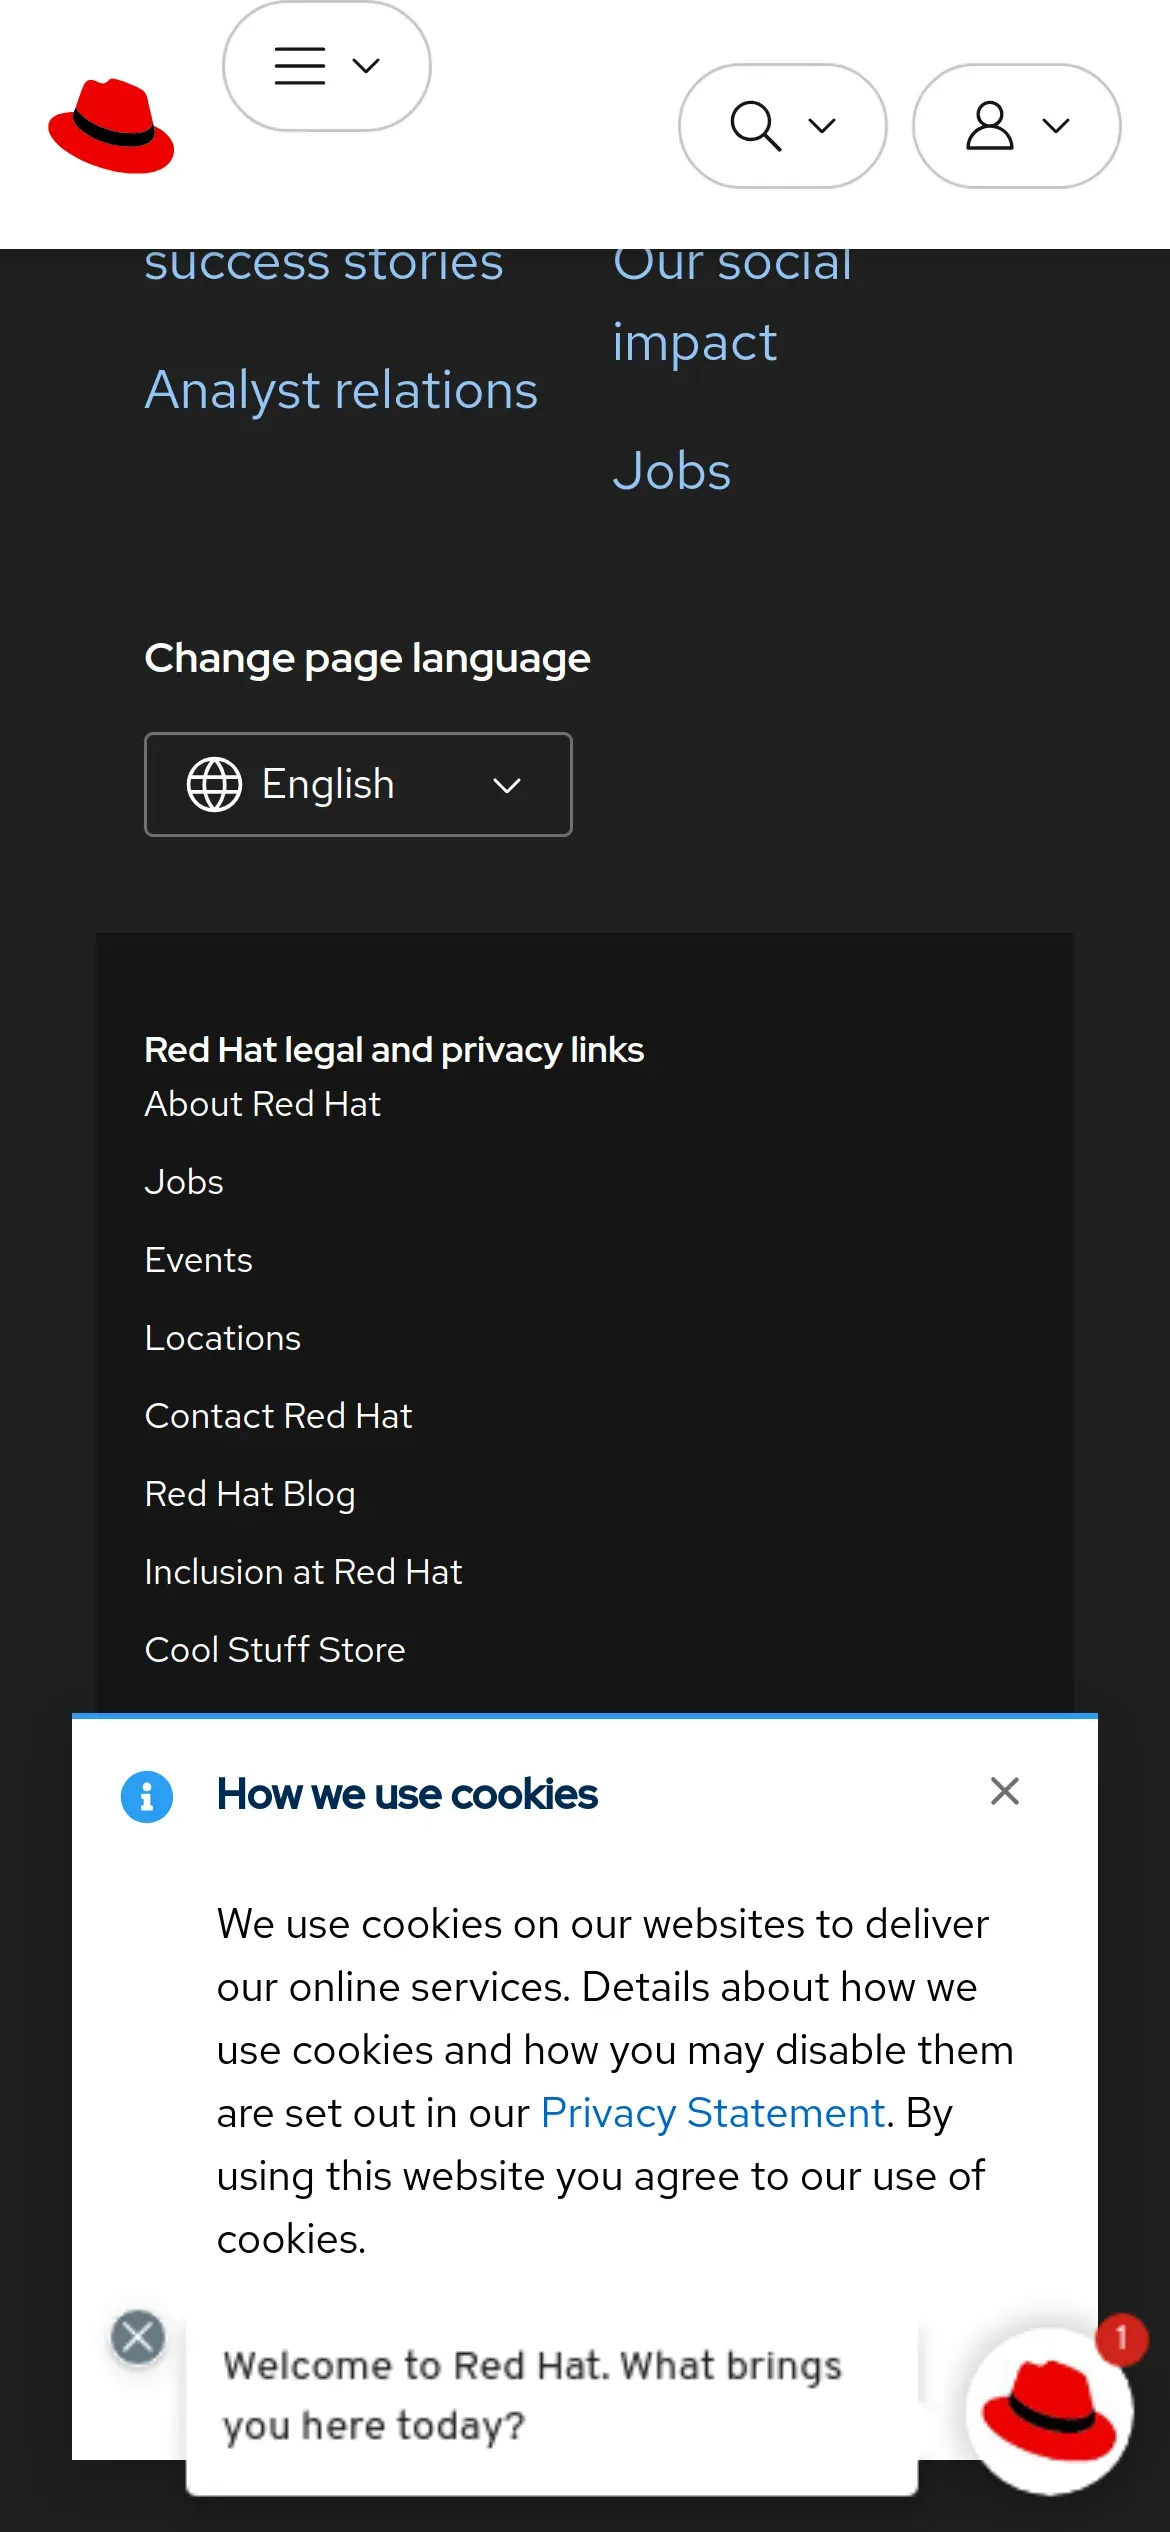This screenshot has width=1170, height=2532.
Task: Click the Red Hat fedora logo
Action: point(111,126)
